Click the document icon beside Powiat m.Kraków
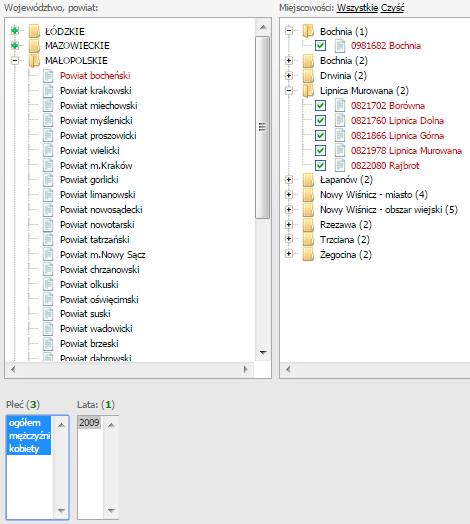Image resolution: width=470 pixels, height=524 pixels. pos(48,166)
